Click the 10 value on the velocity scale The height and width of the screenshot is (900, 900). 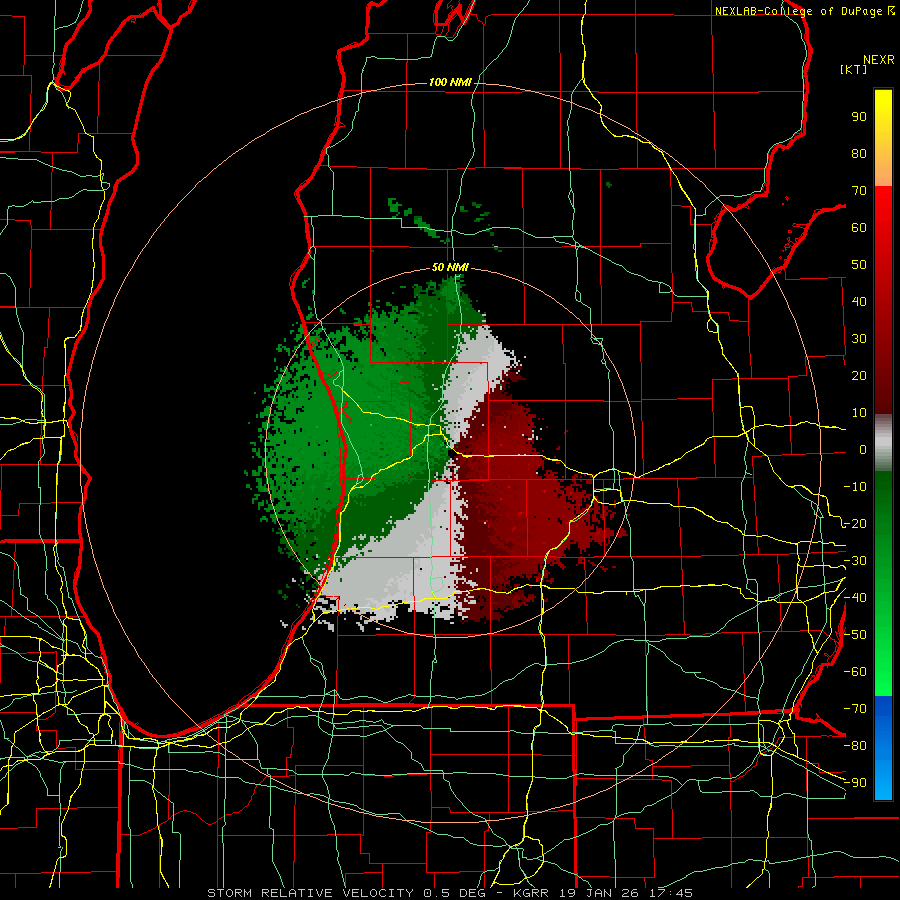coord(859,413)
